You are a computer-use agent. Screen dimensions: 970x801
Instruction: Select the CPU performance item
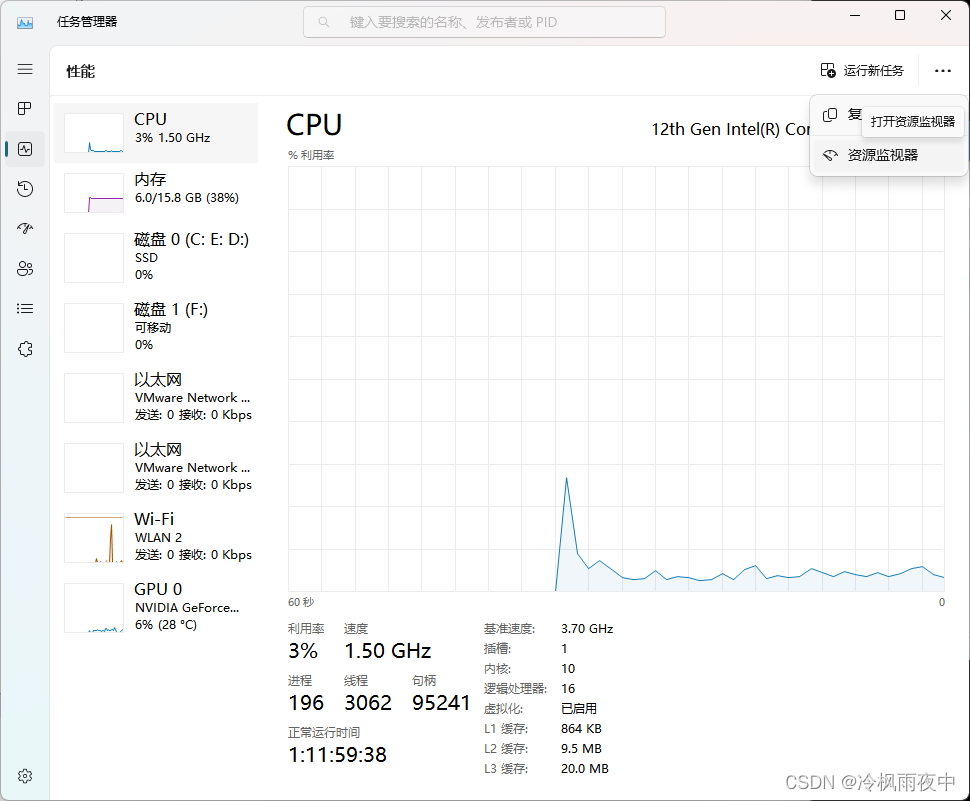pyautogui.click(x=156, y=133)
